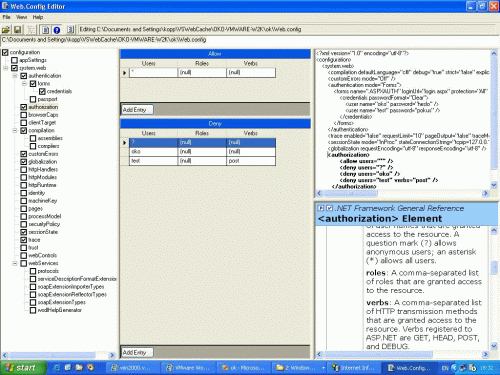
Task: Click the EN language indicator in system tray
Action: point(445,368)
